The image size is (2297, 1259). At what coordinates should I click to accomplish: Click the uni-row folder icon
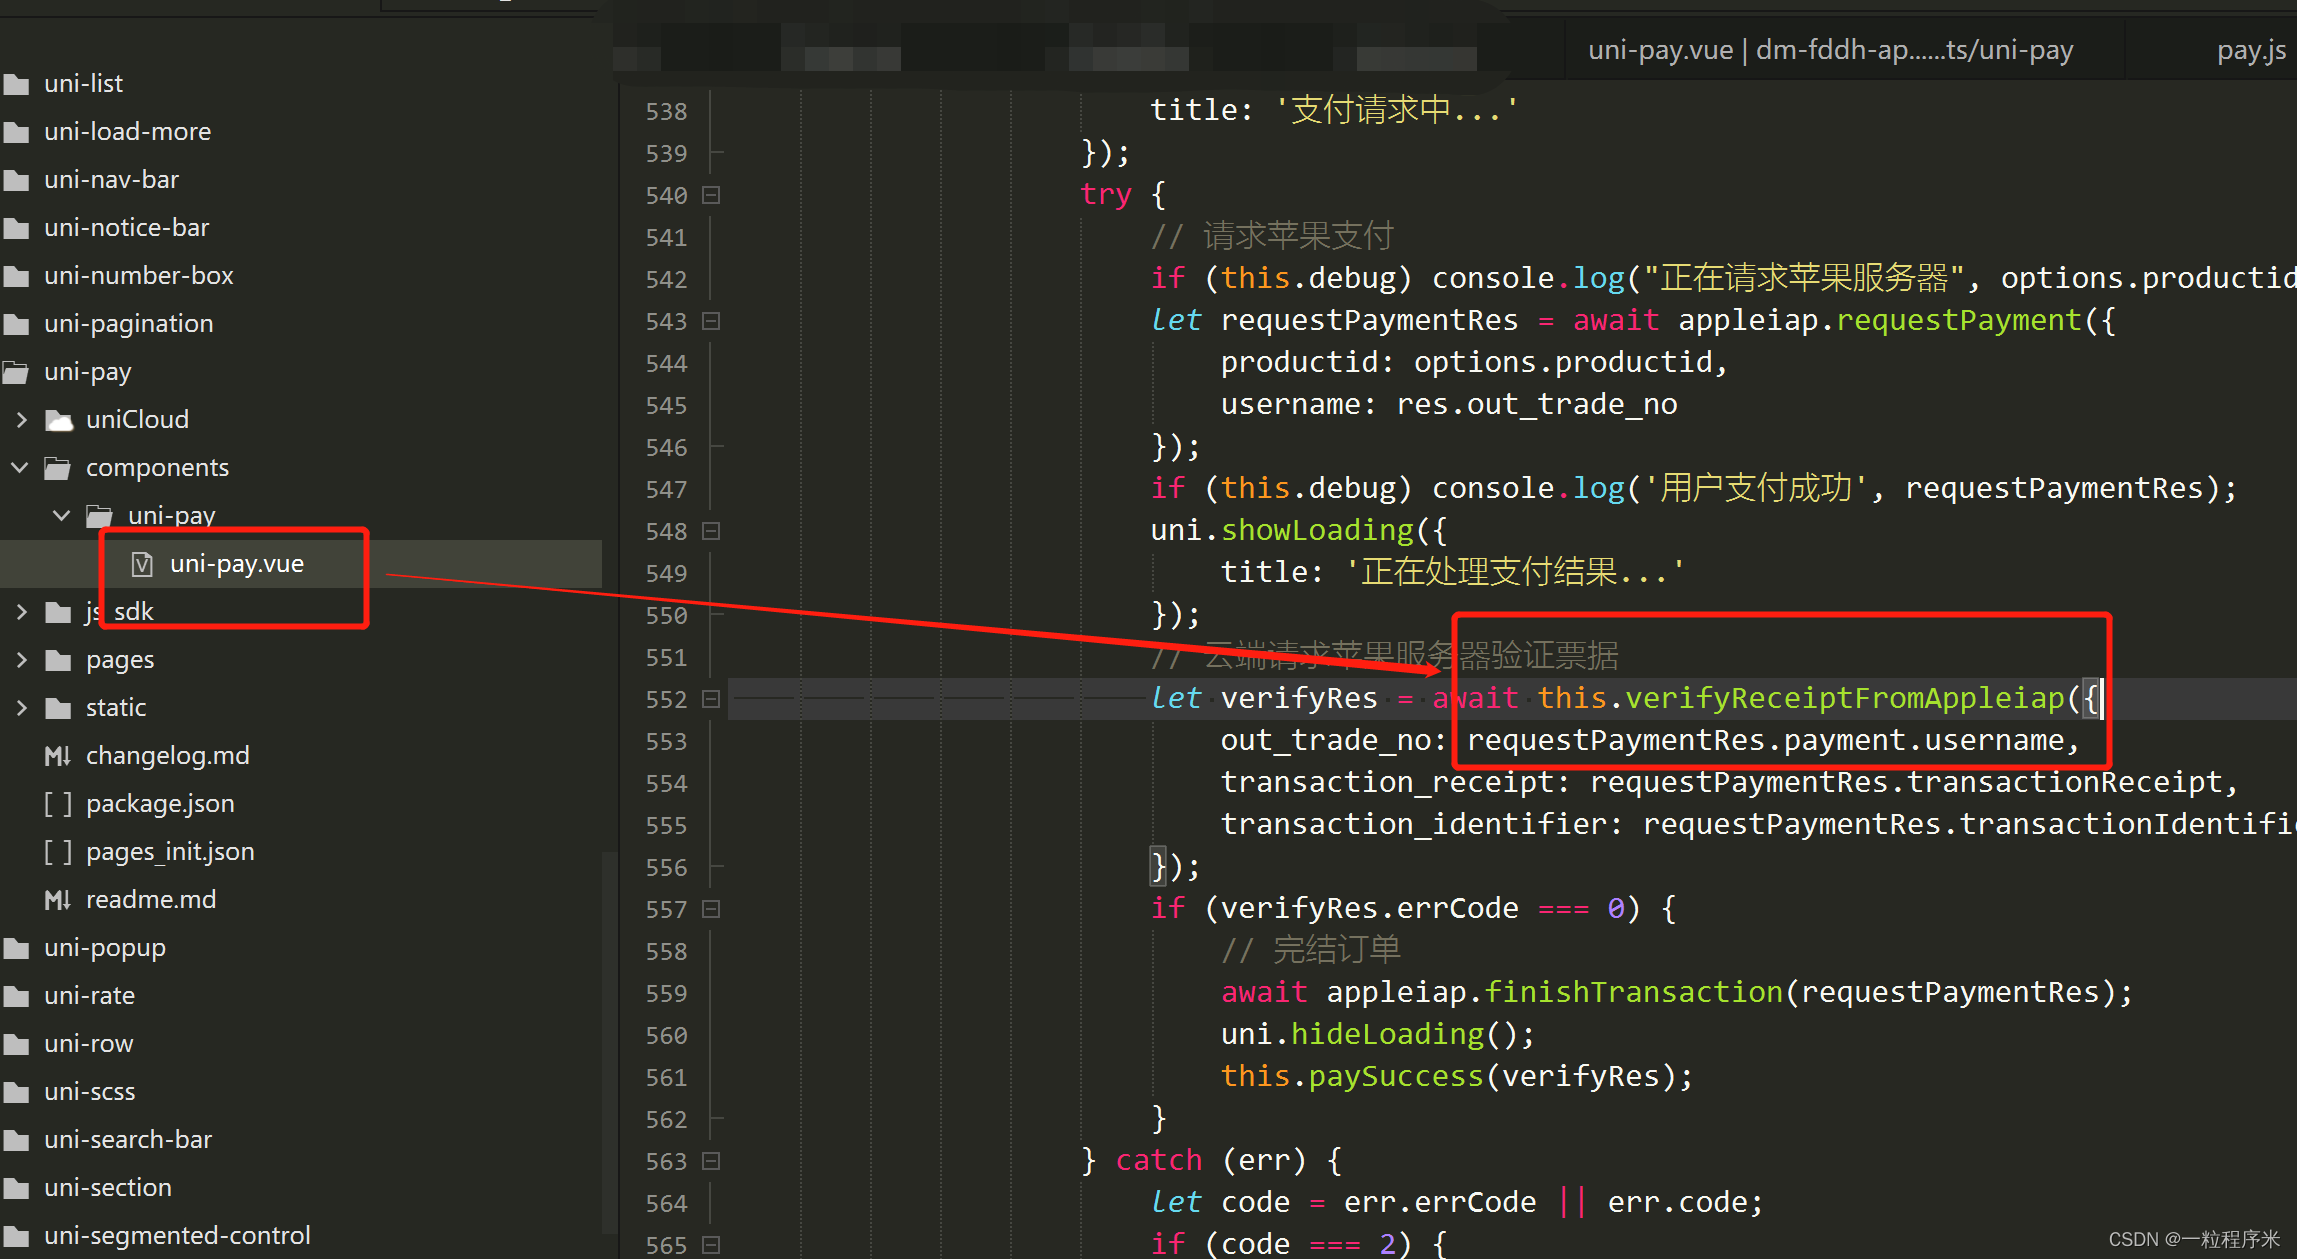16,1044
